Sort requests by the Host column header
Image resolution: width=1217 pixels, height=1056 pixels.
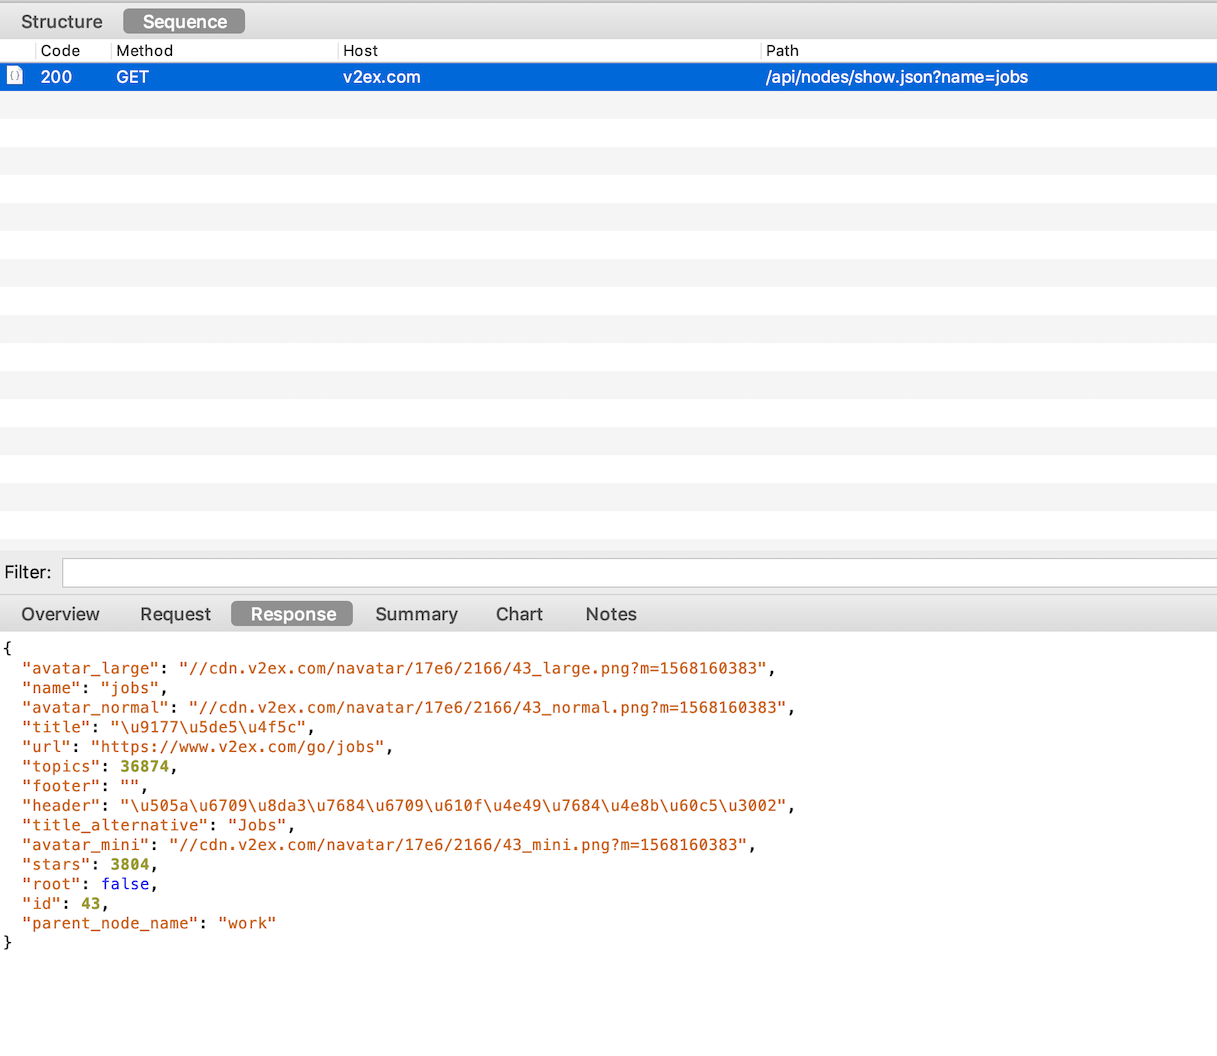point(550,51)
